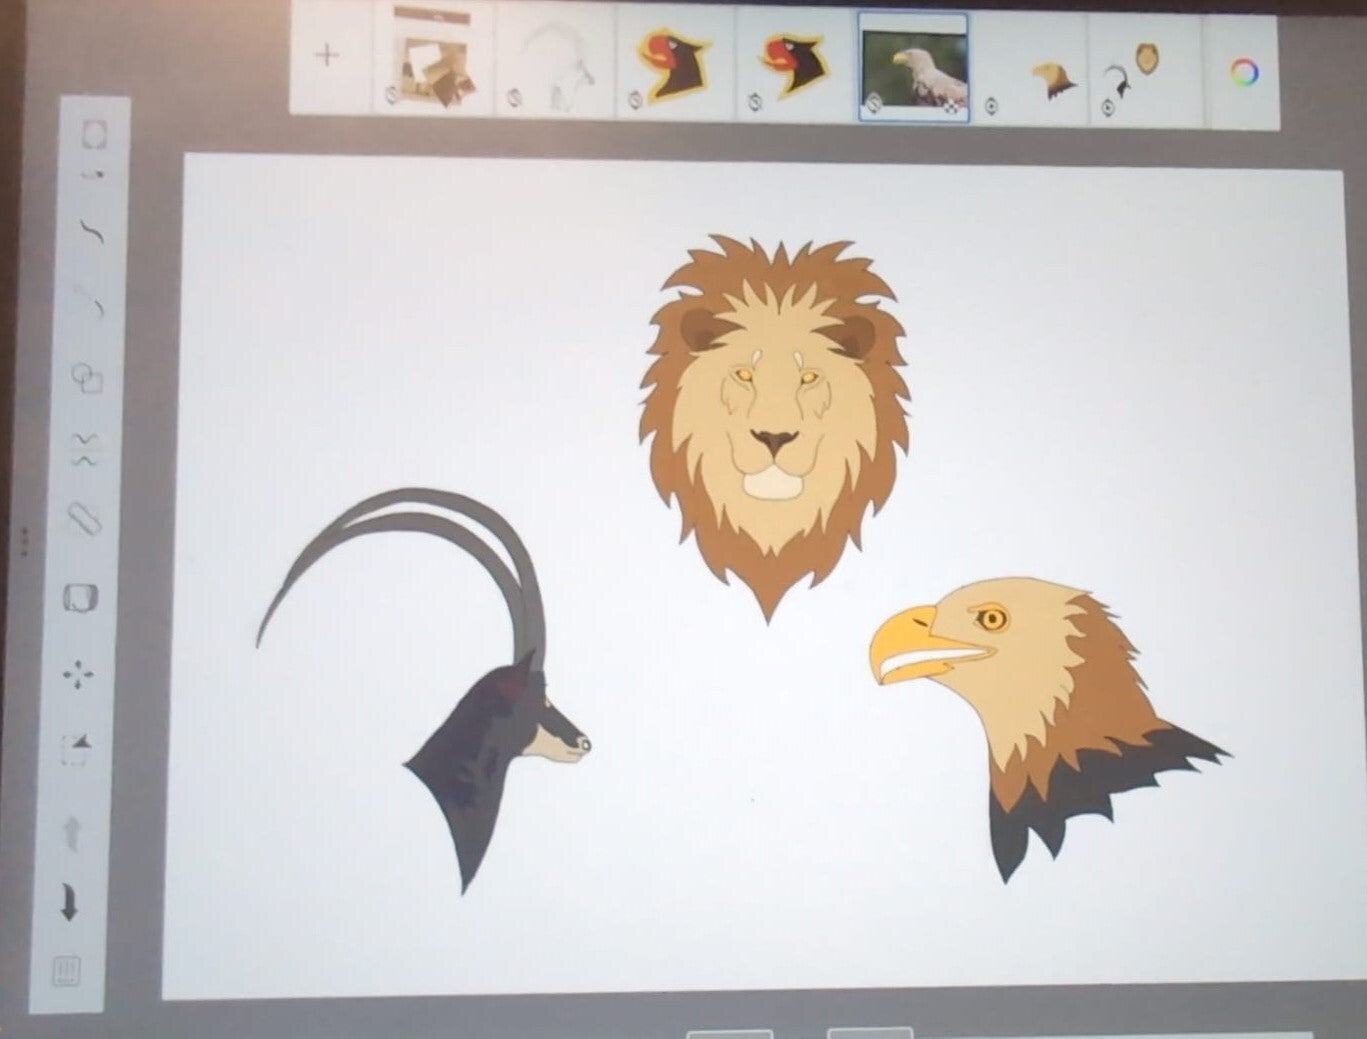Toggle visibility of the pencil sketch layer

(x=512, y=98)
